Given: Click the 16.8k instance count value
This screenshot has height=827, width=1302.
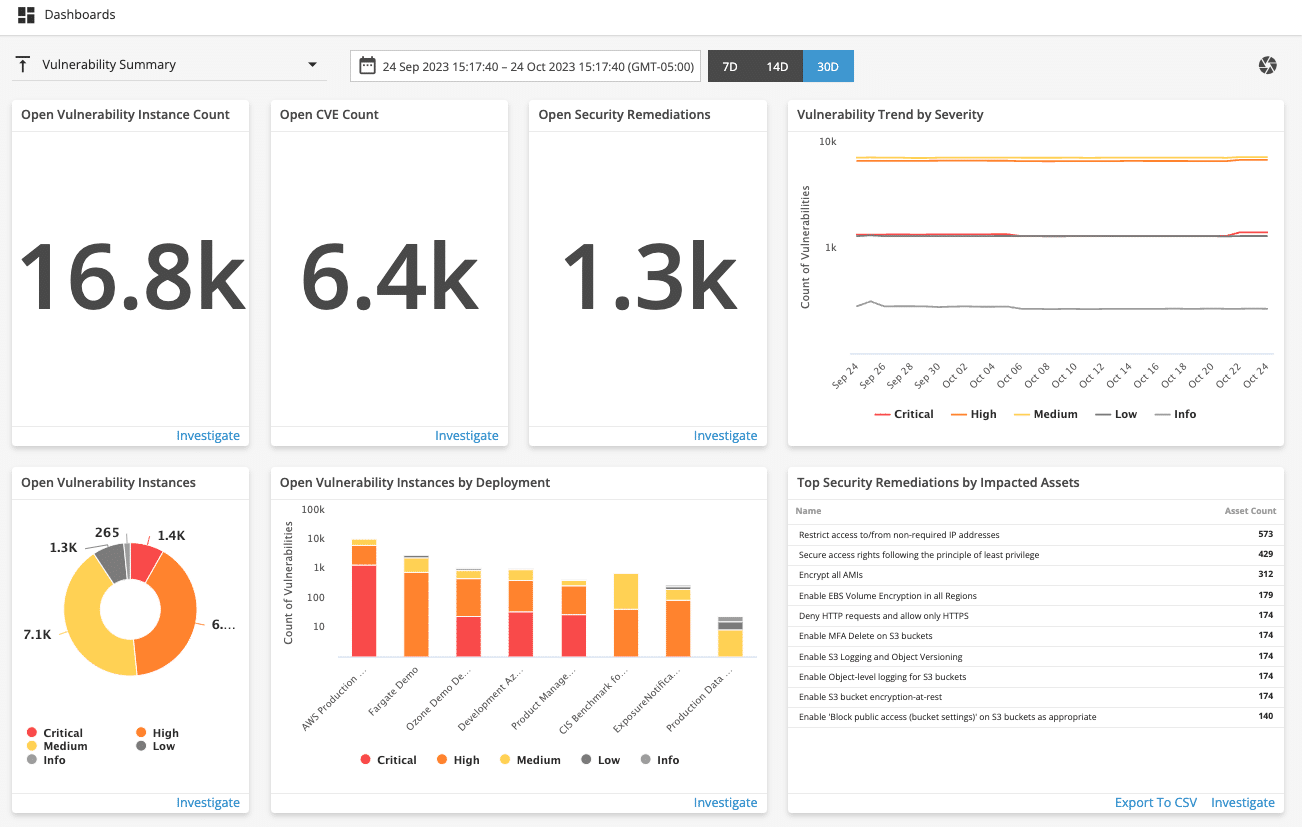Looking at the screenshot, I should tap(131, 278).
